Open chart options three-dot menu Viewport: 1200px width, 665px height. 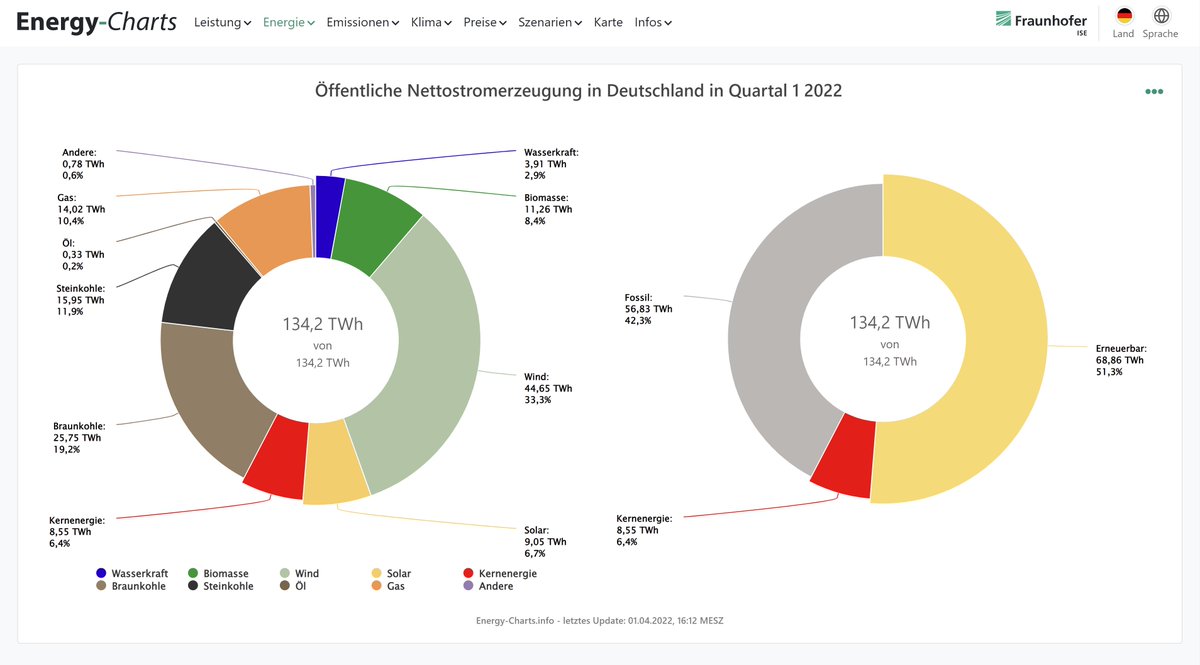1154,91
